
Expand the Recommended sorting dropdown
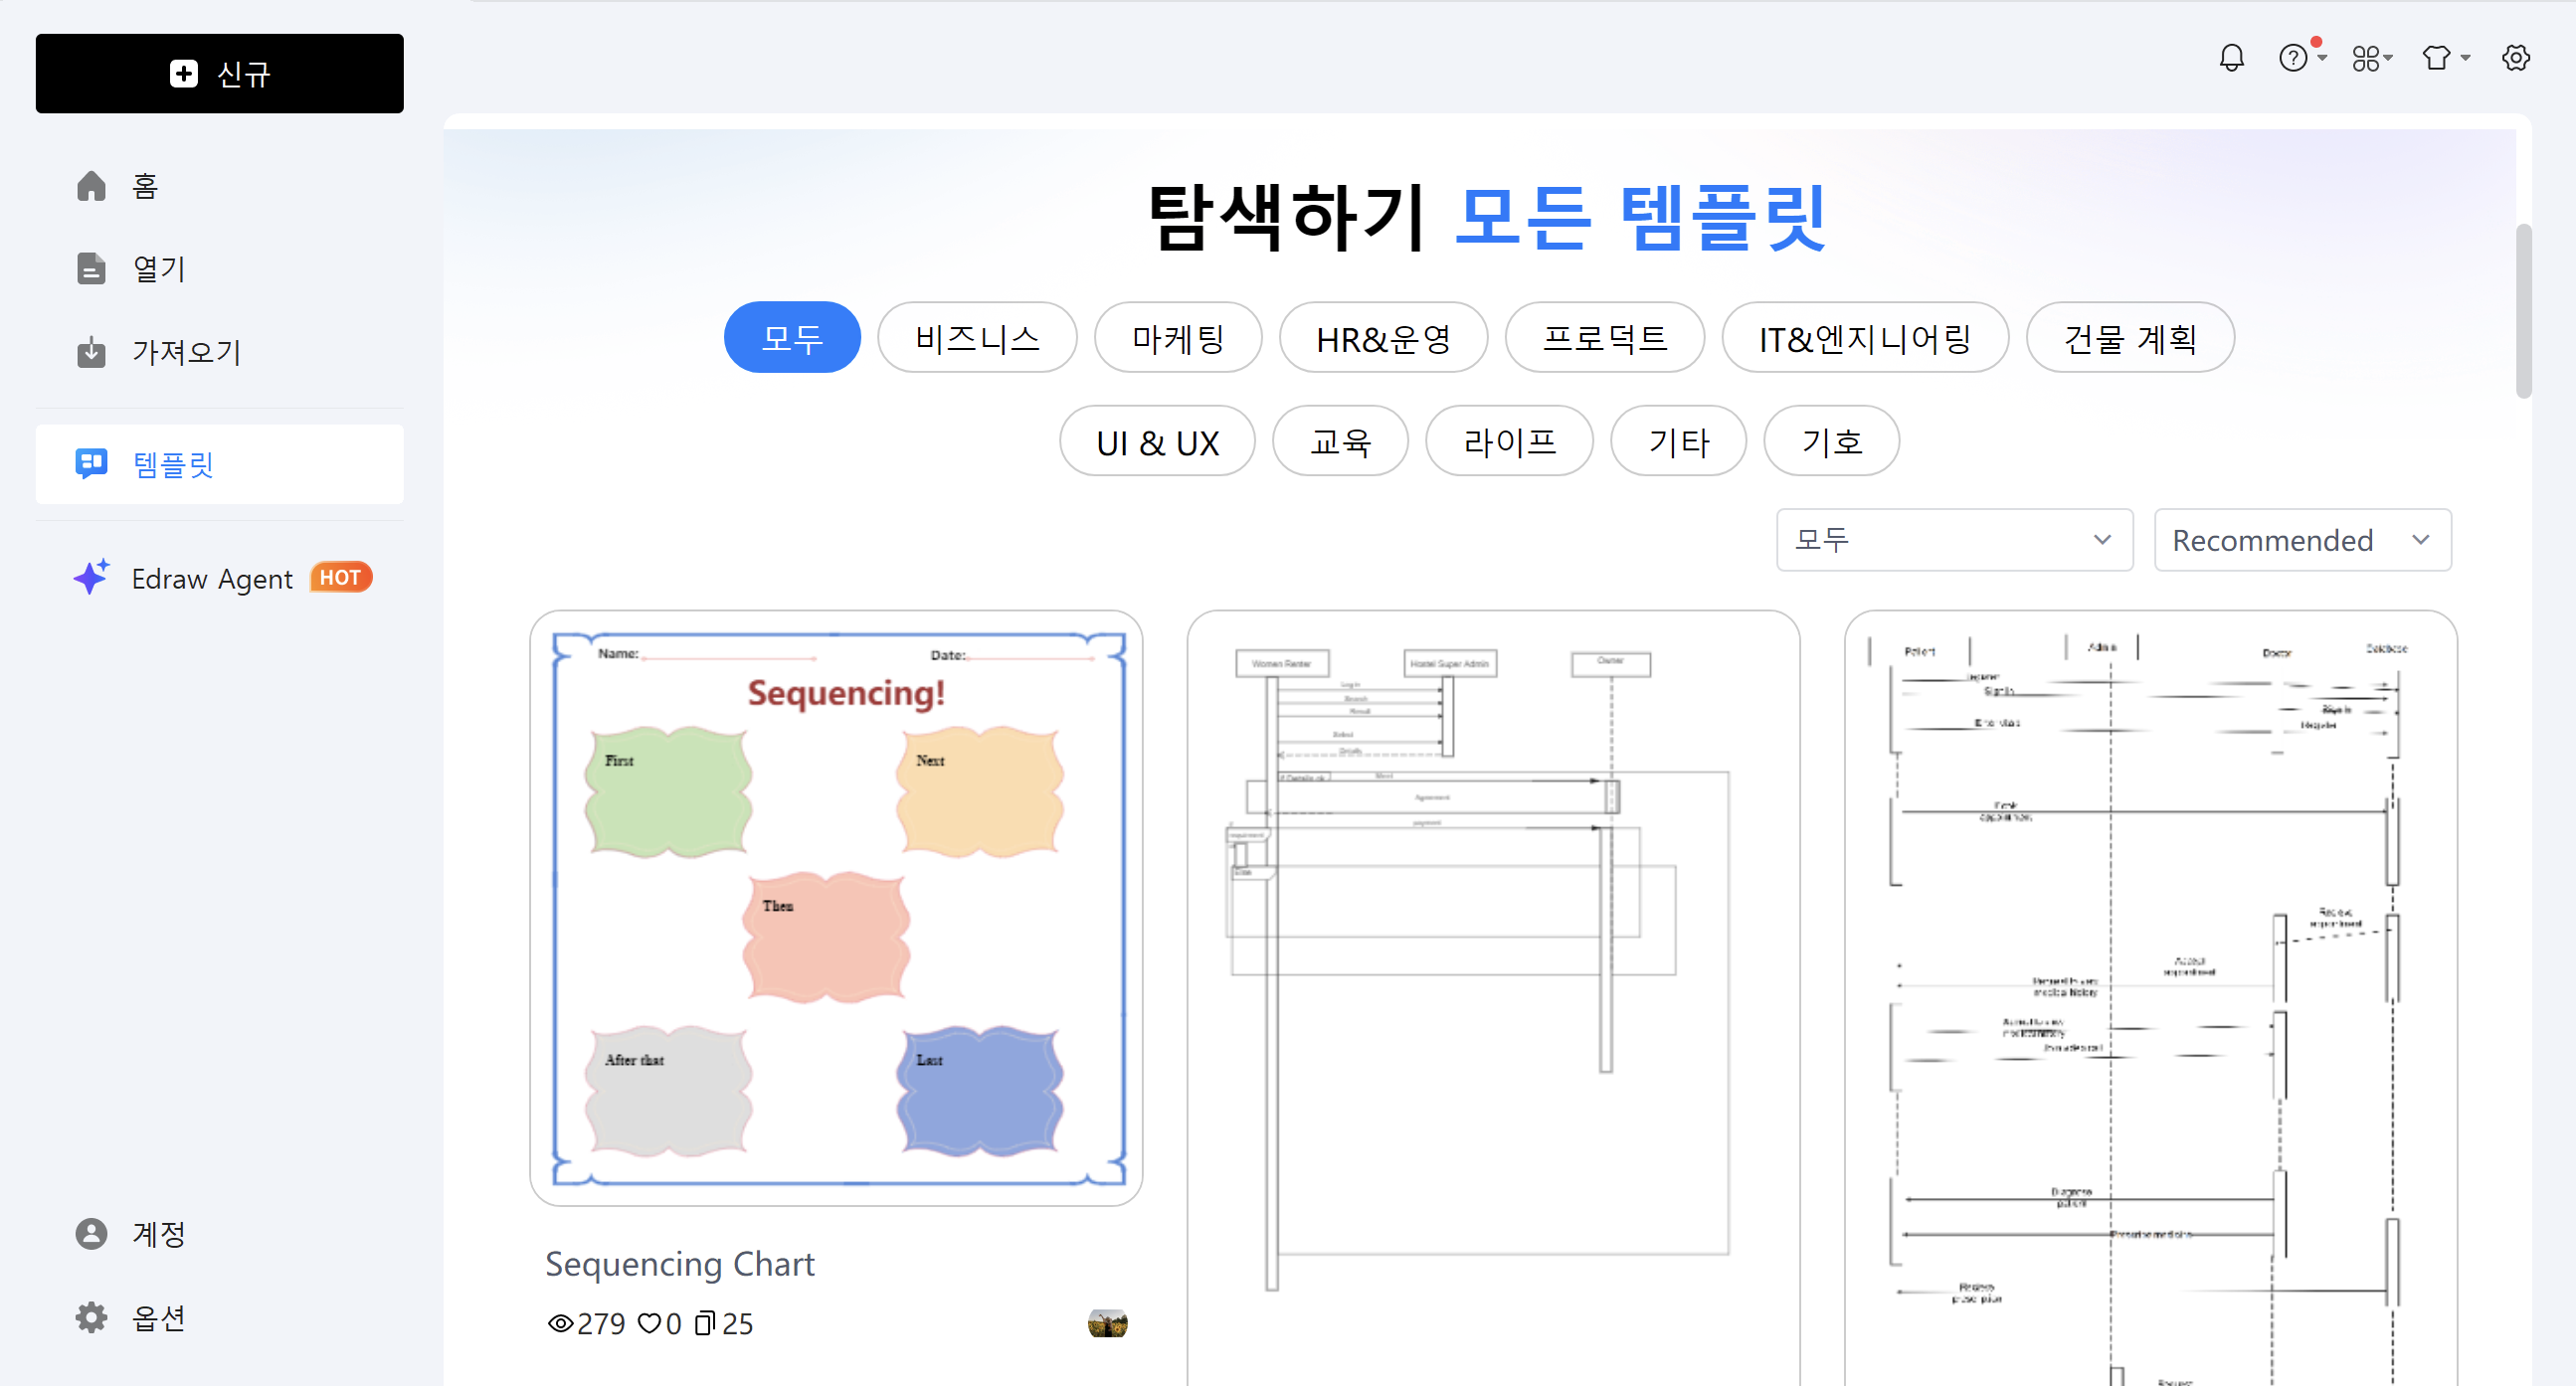pos(2301,540)
